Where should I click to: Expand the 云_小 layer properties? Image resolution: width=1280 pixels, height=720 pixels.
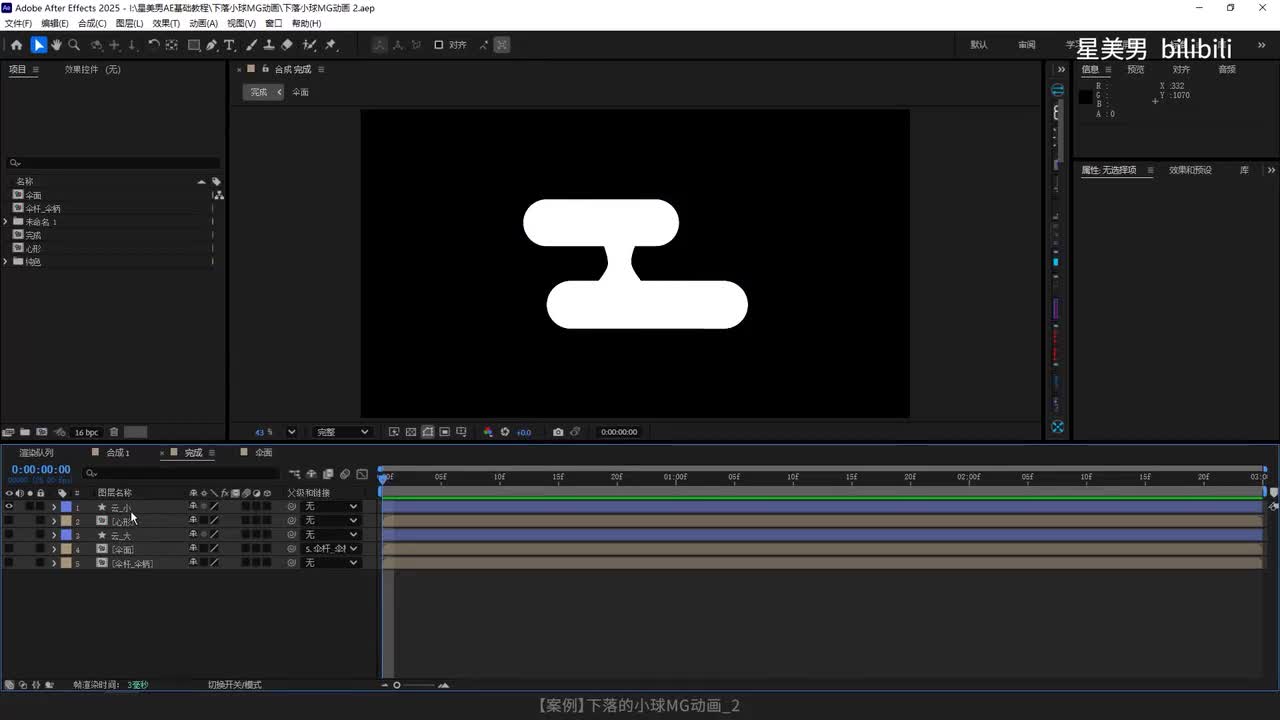[x=54, y=507]
